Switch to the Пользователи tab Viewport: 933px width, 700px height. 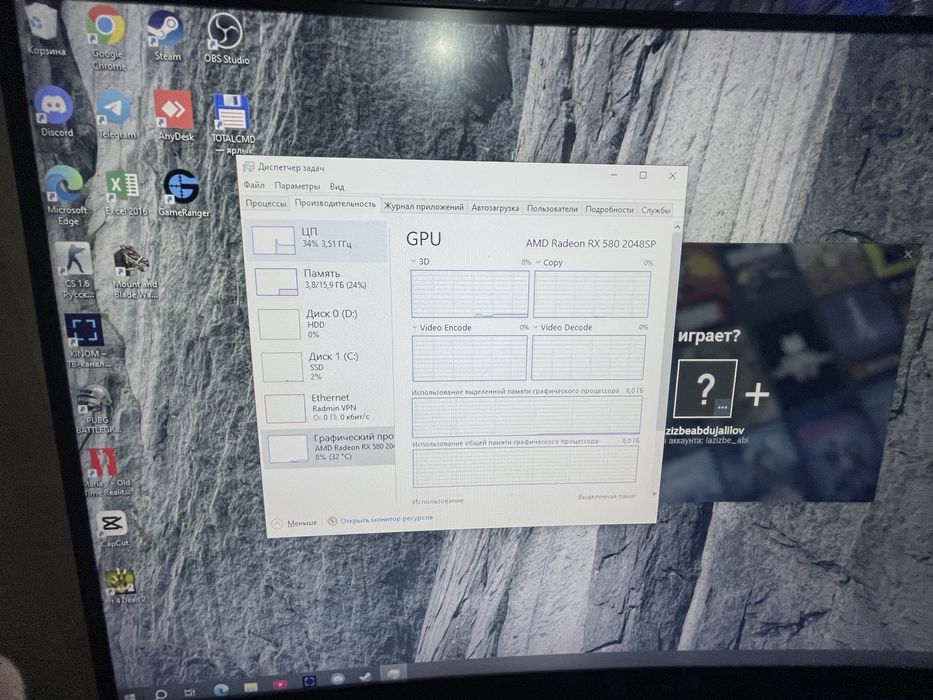(x=552, y=209)
